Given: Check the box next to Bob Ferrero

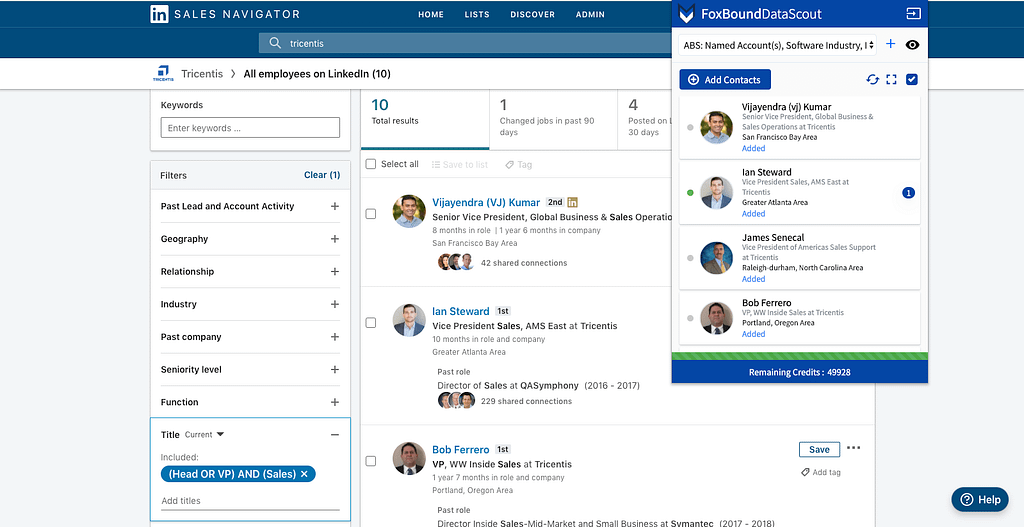Looking at the screenshot, I should pyautogui.click(x=371, y=461).
